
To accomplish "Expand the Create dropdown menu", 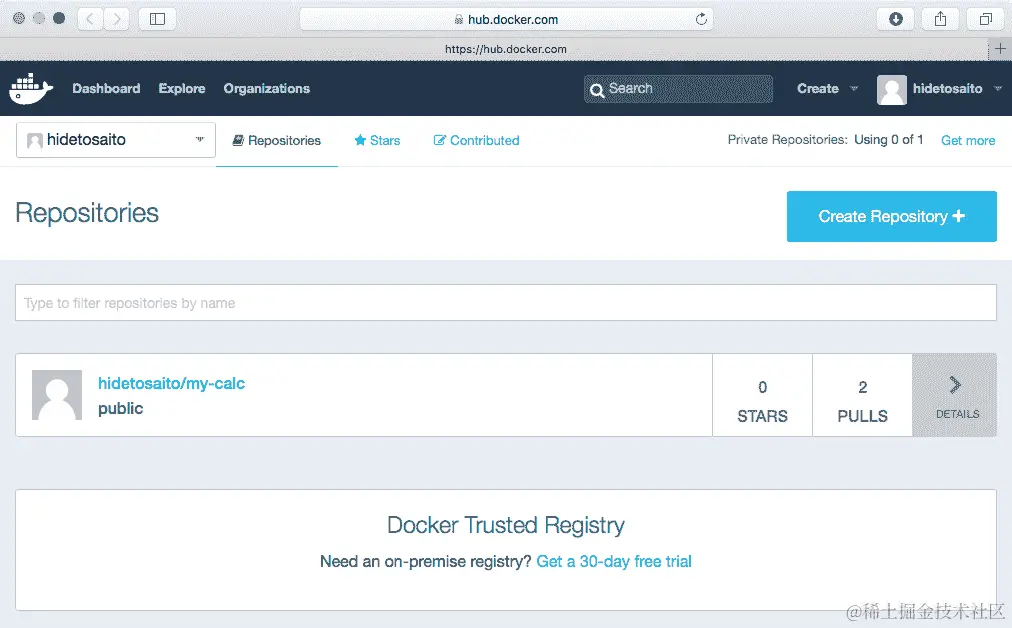I will 827,88.
